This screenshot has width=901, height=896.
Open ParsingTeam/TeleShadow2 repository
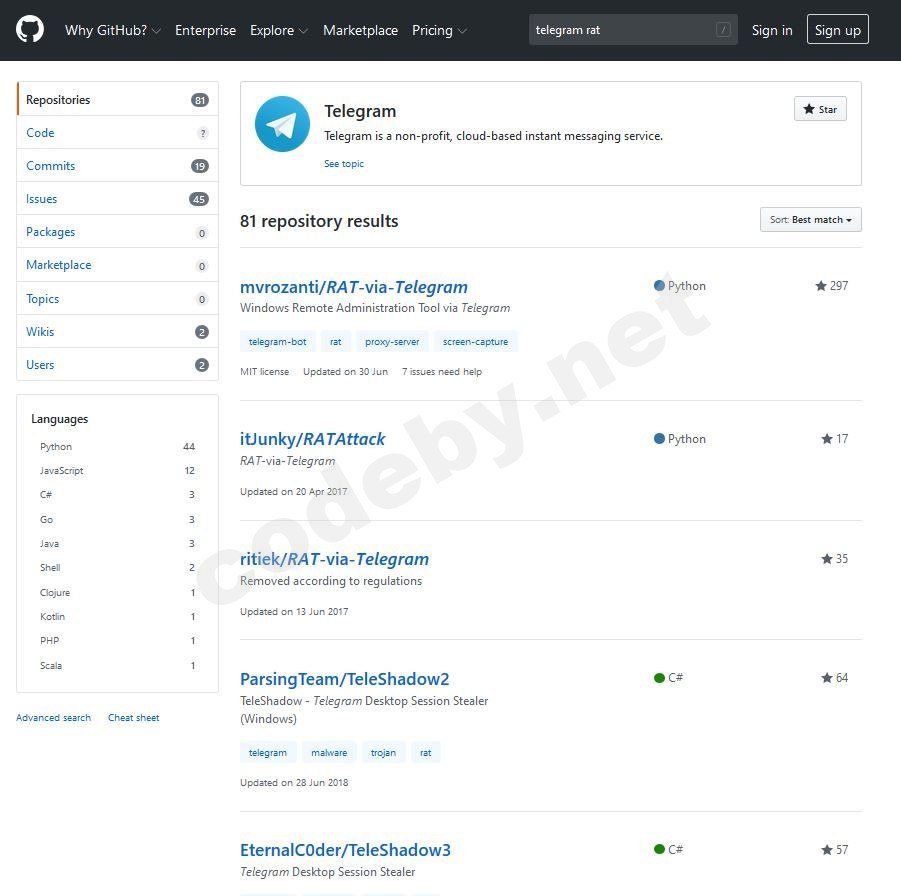[345, 679]
